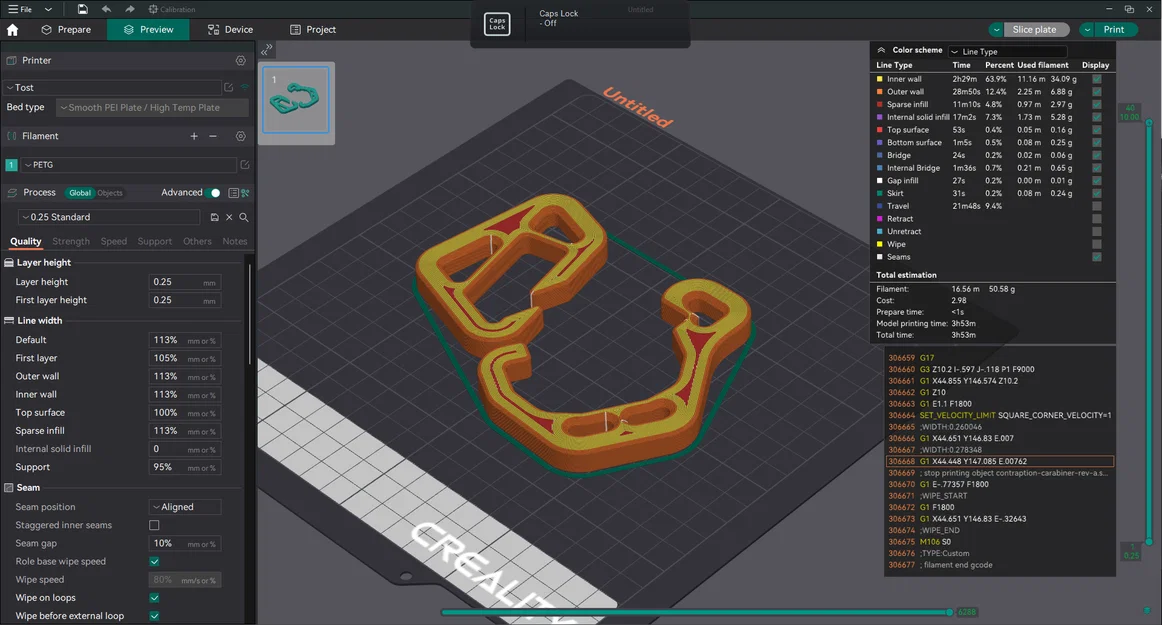Select plate 1 thumbnail
Viewport: 1162px width, 625px height.
click(x=296, y=100)
